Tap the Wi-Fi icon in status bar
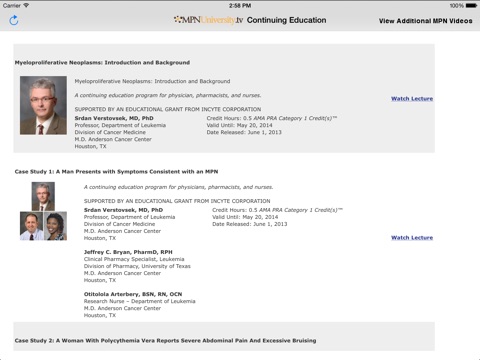Screen dimensions: 480x360 tap(26, 5)
